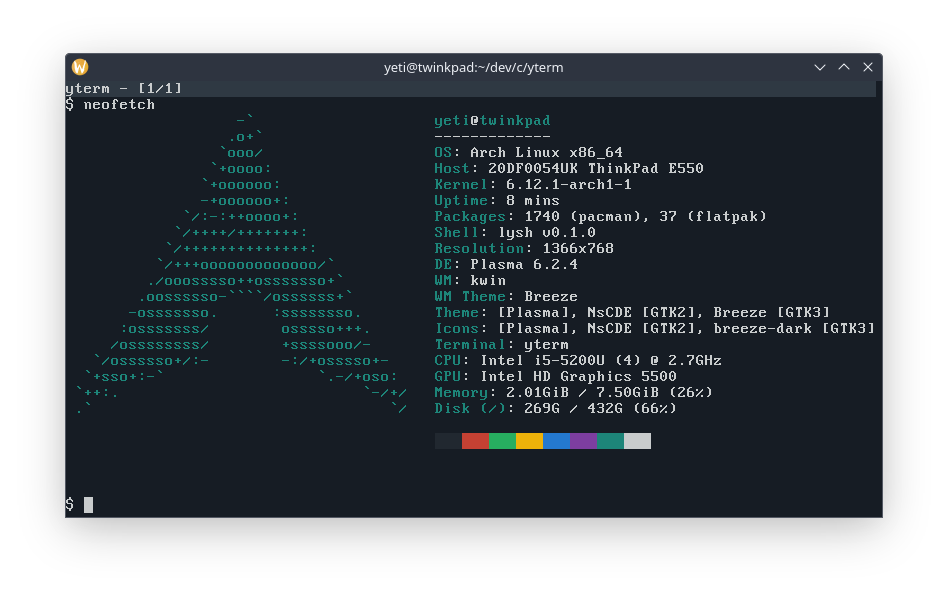Click the blue color block in palette

point(557,441)
